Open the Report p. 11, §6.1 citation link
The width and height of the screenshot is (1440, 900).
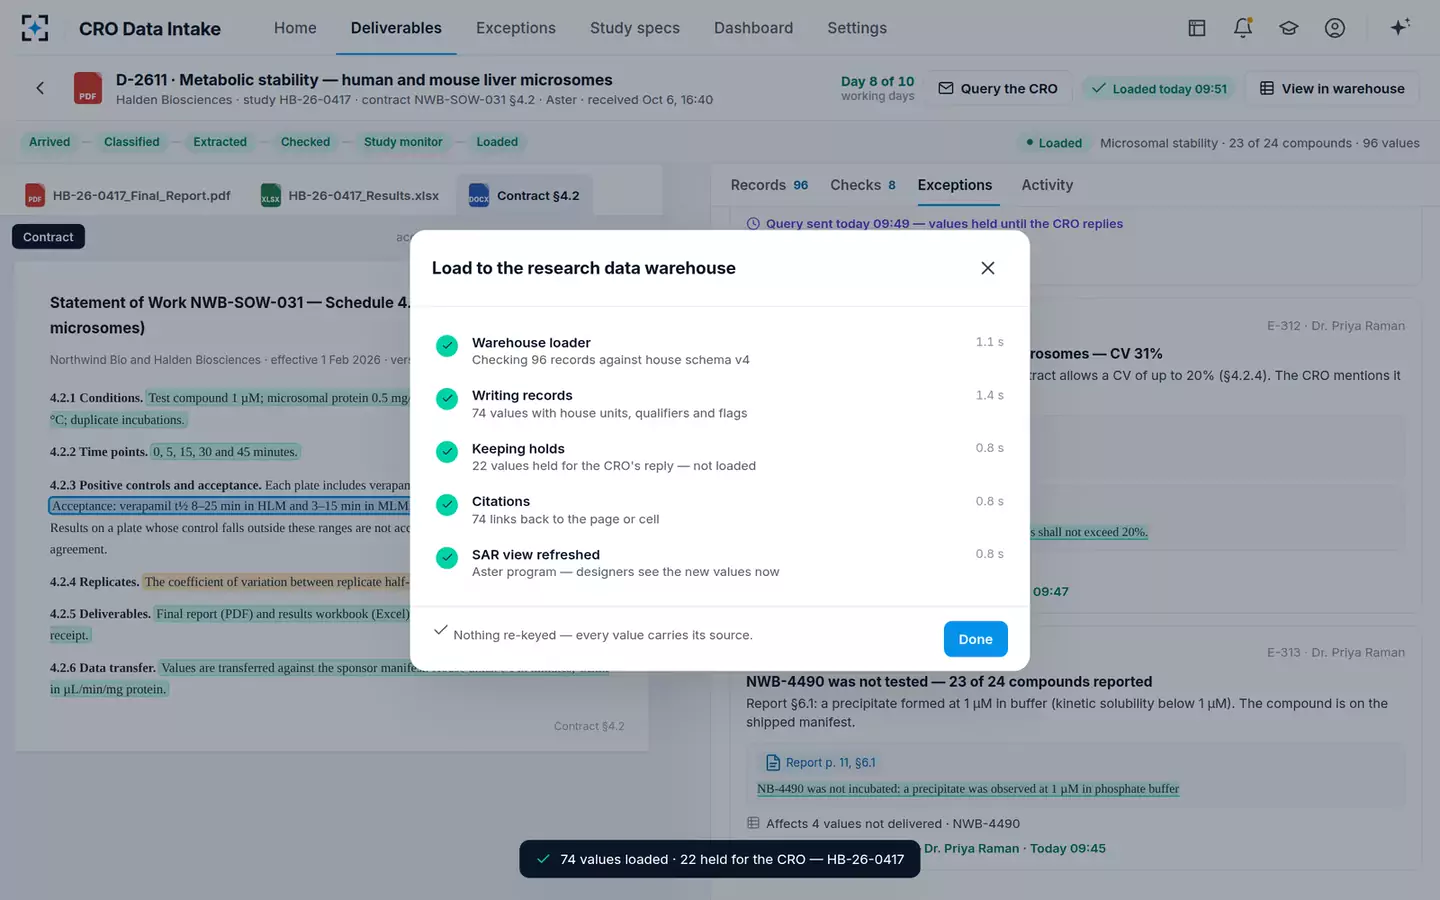pyautogui.click(x=820, y=763)
